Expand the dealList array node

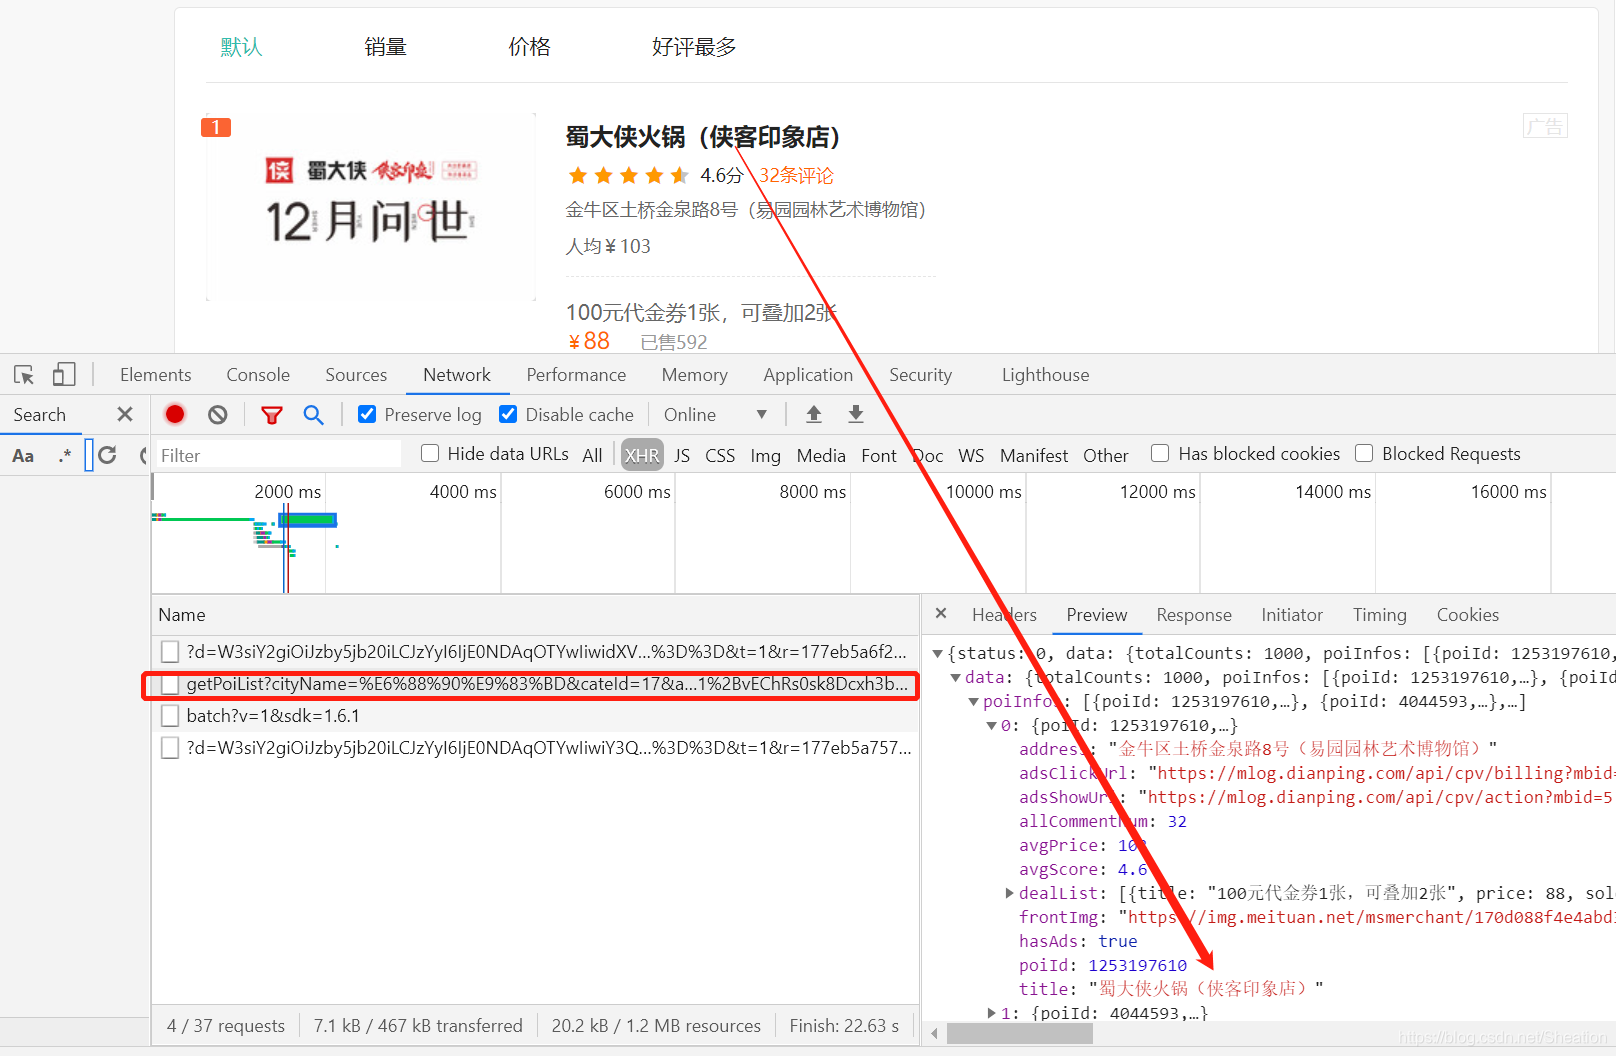click(1010, 893)
